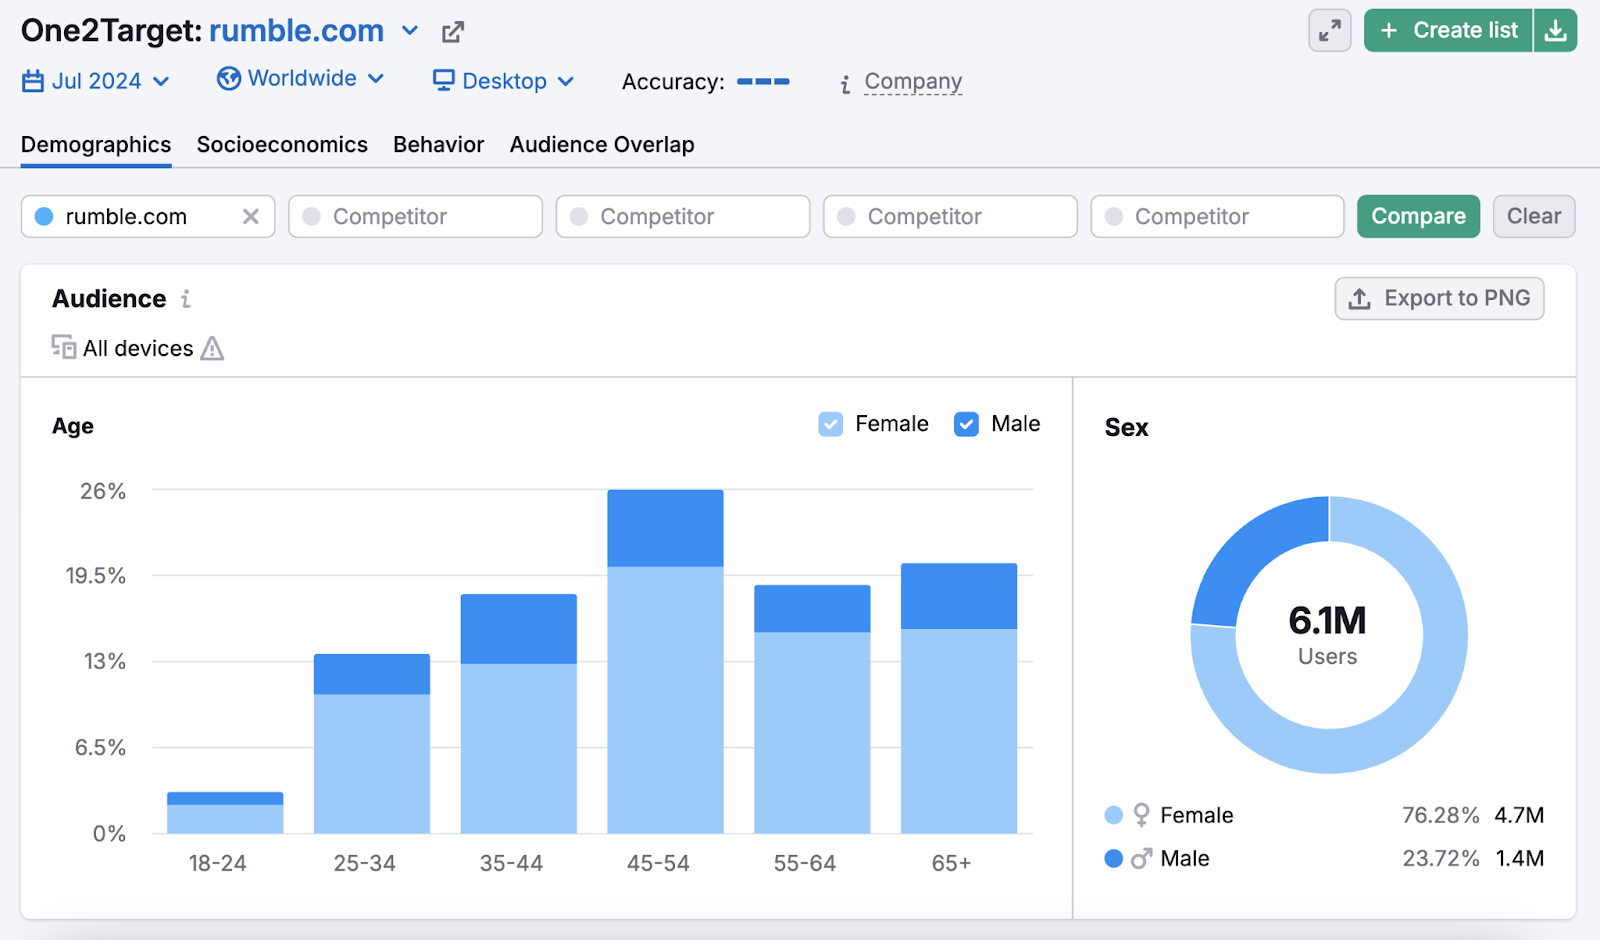
Task: Click the 65+ age bar
Action: coord(959,698)
